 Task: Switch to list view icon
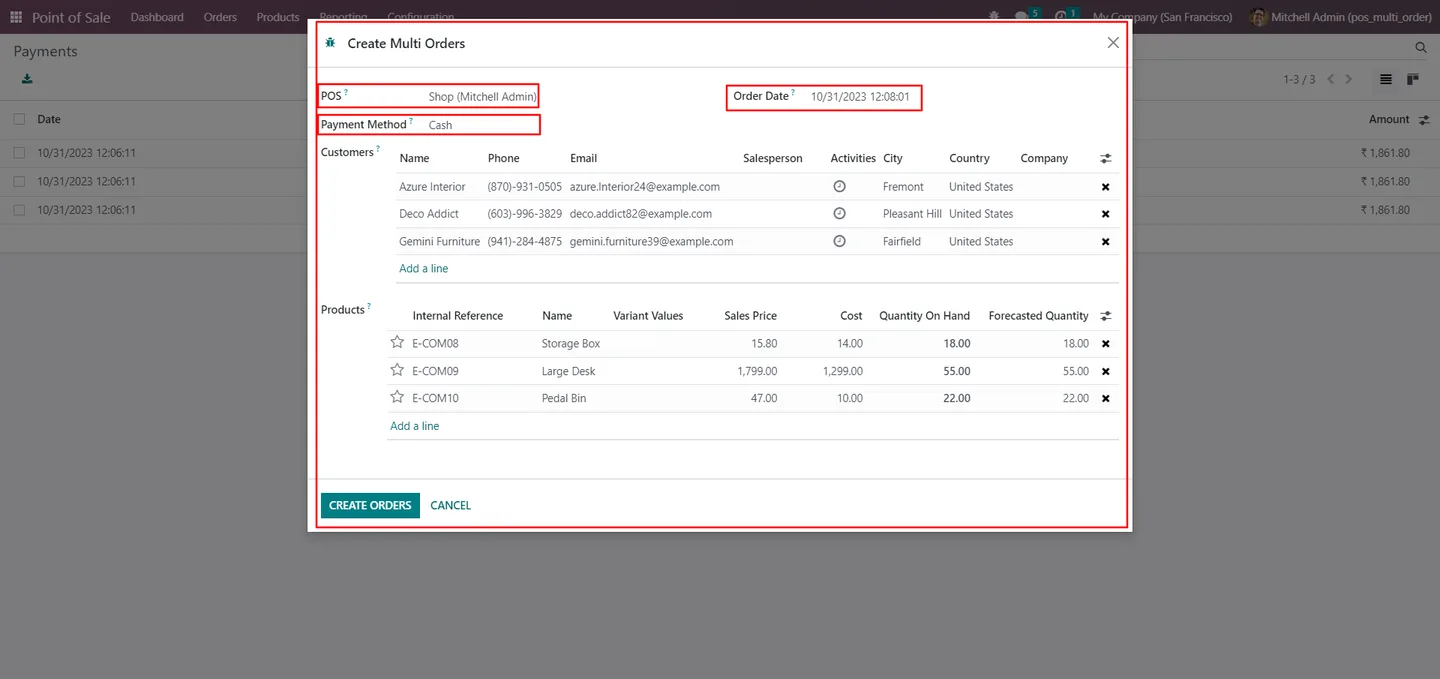[1386, 79]
